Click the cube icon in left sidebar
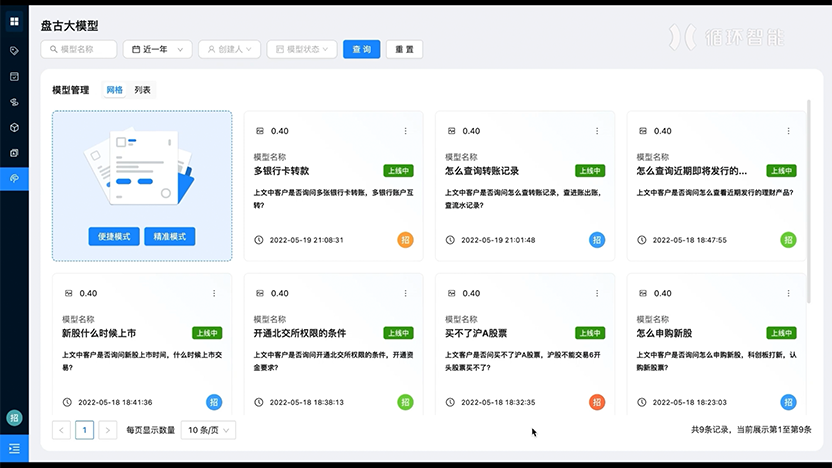 14,127
